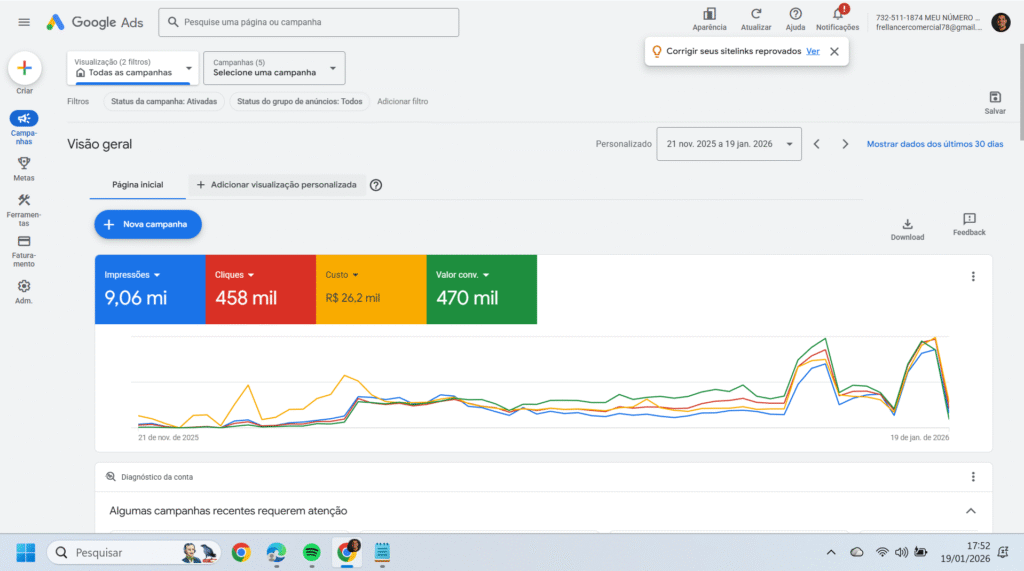This screenshot has height=571, width=1024.
Task: Click Adicionar visualização personalizada tab
Action: click(x=276, y=185)
